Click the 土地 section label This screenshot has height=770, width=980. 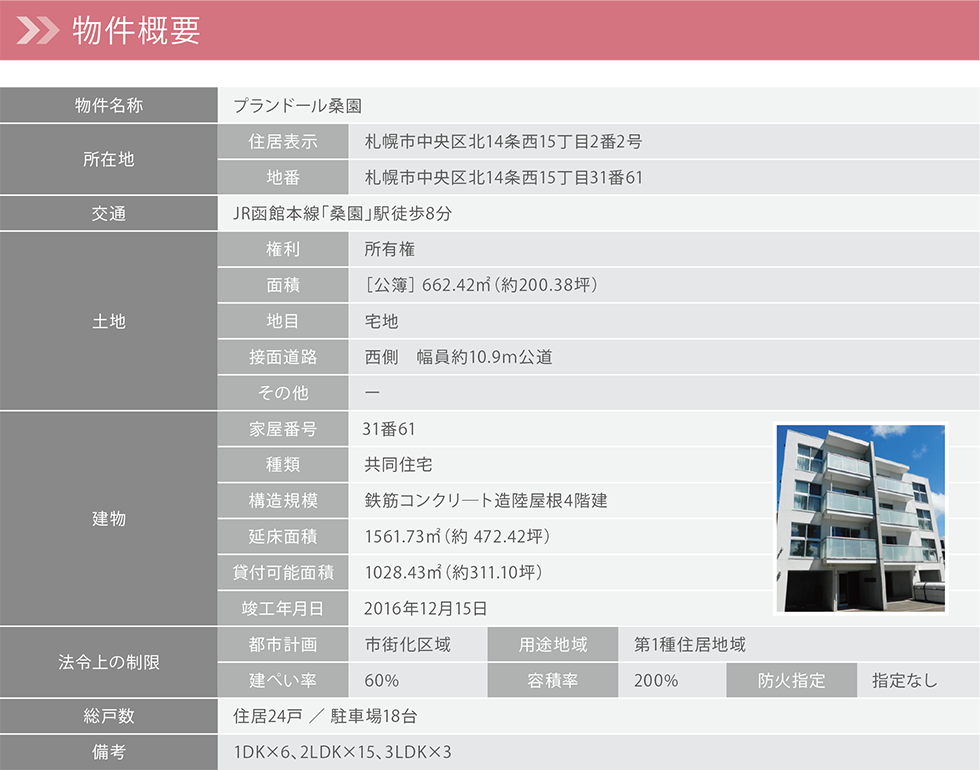108,321
